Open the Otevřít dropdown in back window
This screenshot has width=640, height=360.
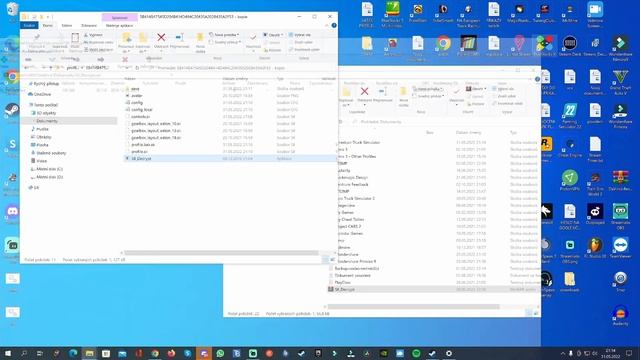(x=476, y=89)
